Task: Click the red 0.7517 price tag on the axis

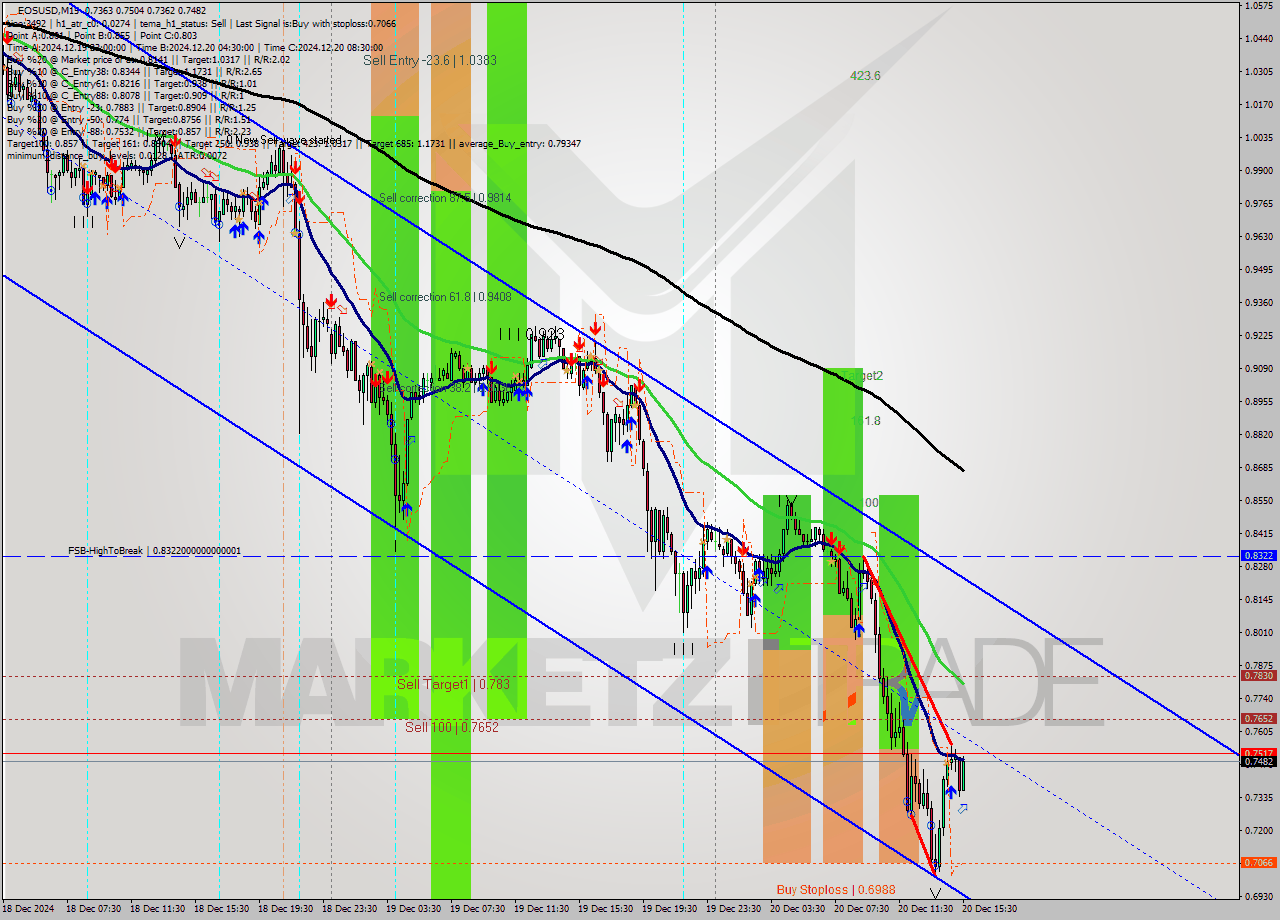Action: (1258, 752)
